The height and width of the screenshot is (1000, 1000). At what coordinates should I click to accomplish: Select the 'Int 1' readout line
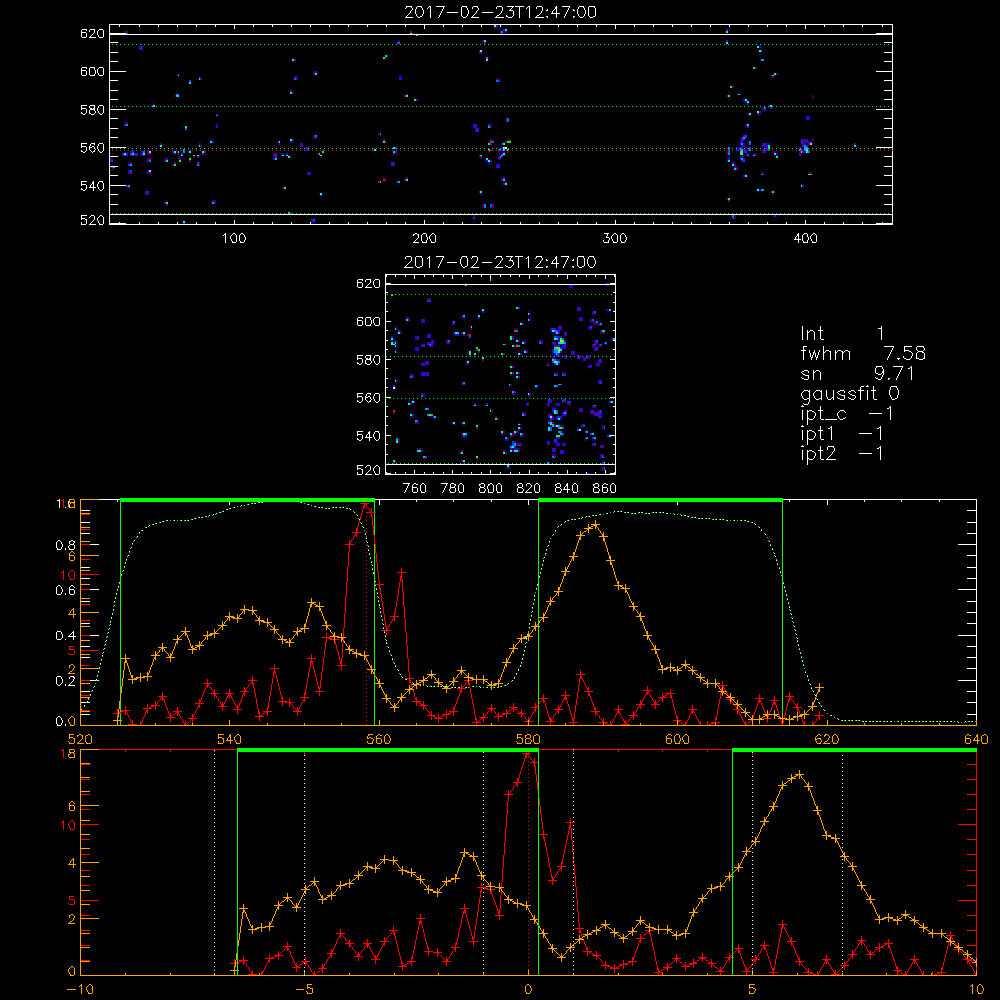pyautogui.click(x=842, y=334)
